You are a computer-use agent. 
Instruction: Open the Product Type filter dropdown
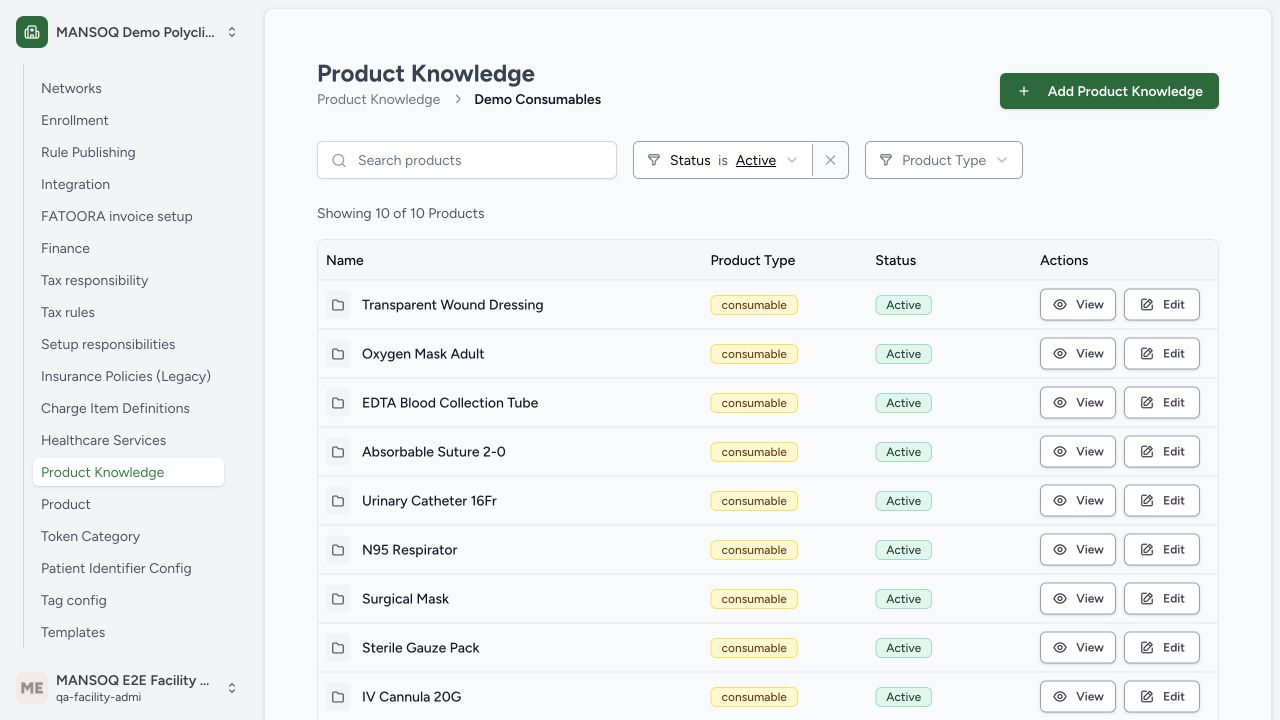[943, 160]
